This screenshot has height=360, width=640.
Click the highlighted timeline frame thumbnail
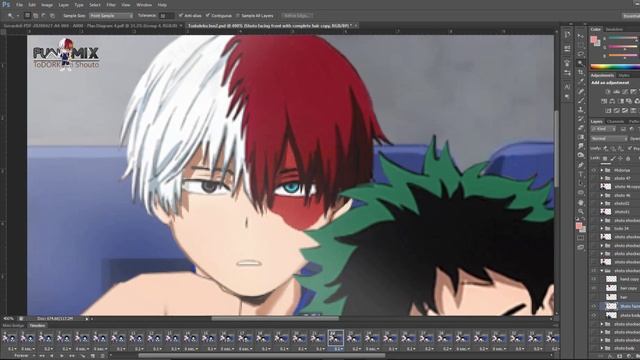tap(336, 338)
